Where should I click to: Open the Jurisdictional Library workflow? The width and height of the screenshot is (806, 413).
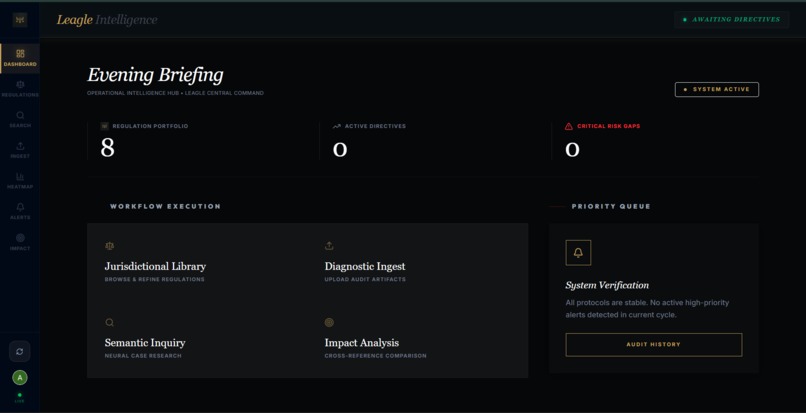[x=155, y=266]
